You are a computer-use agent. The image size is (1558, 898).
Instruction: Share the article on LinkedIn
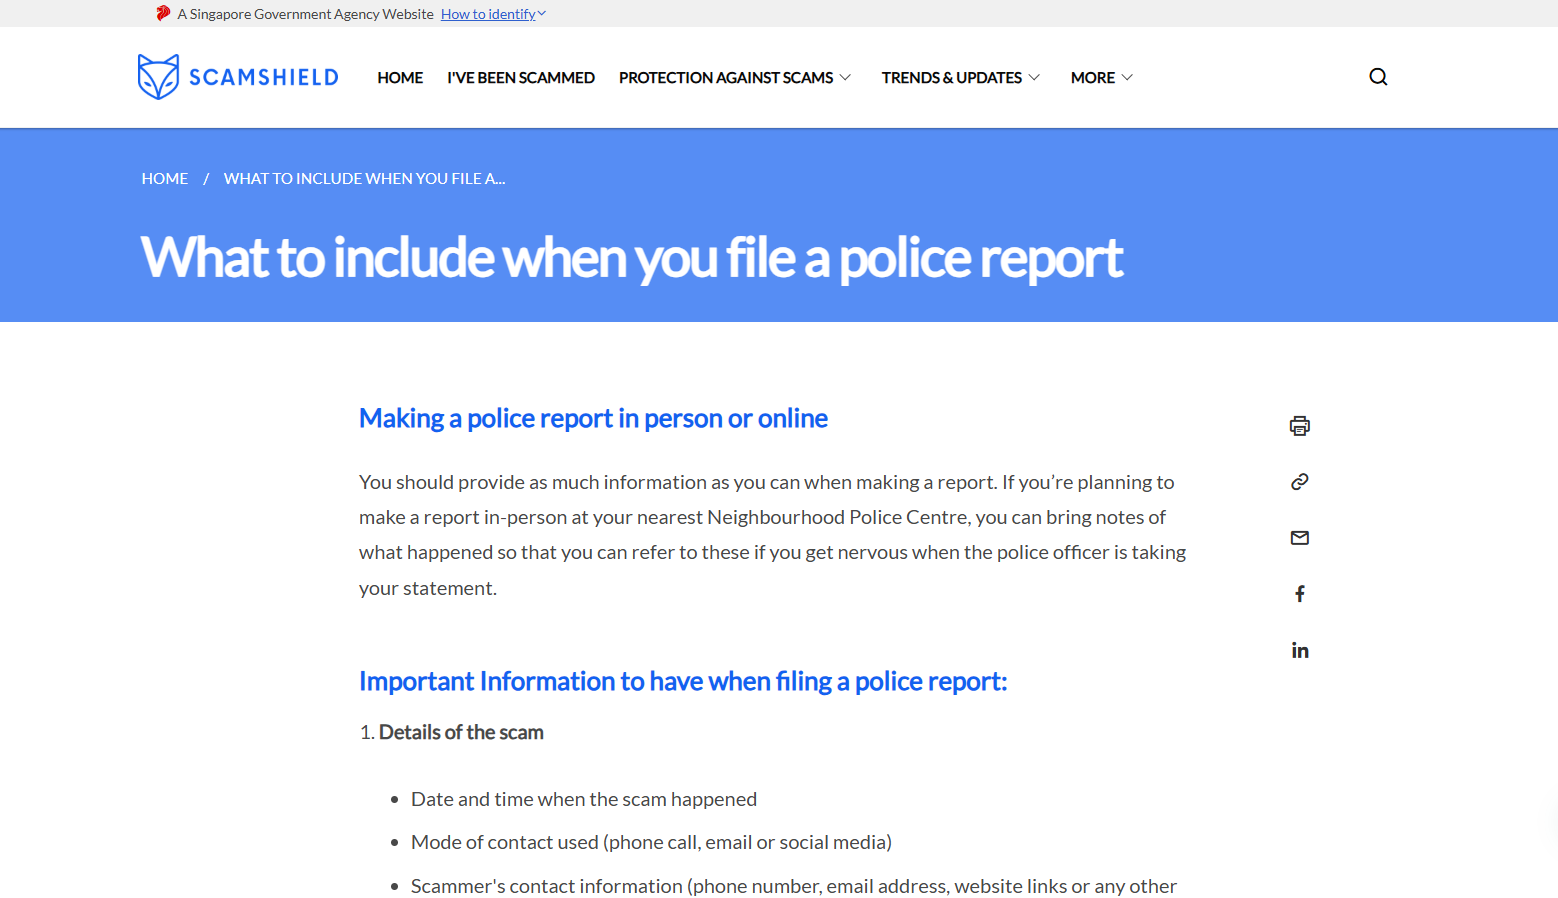[1299, 649]
